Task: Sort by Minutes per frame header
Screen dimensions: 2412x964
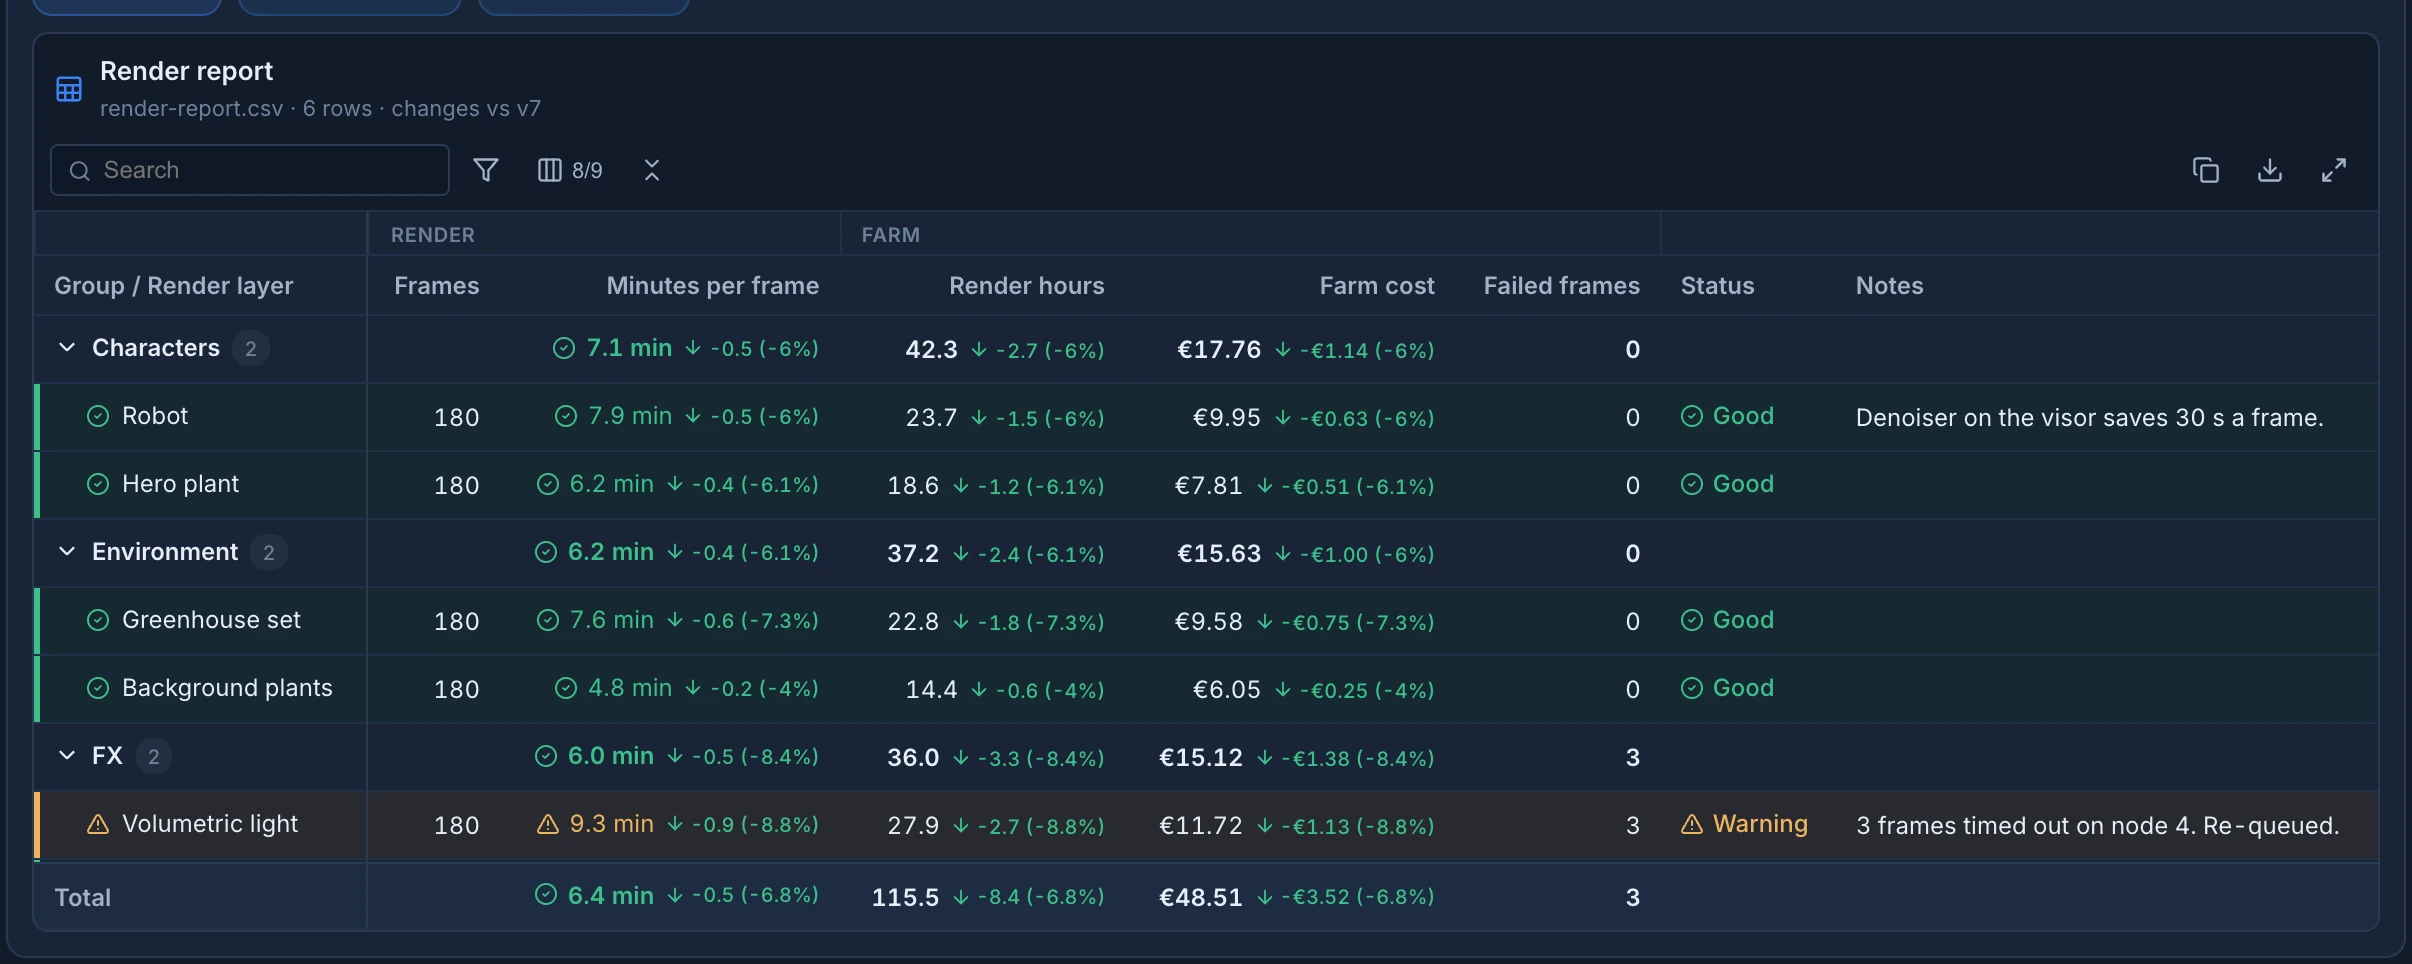Action: click(712, 286)
